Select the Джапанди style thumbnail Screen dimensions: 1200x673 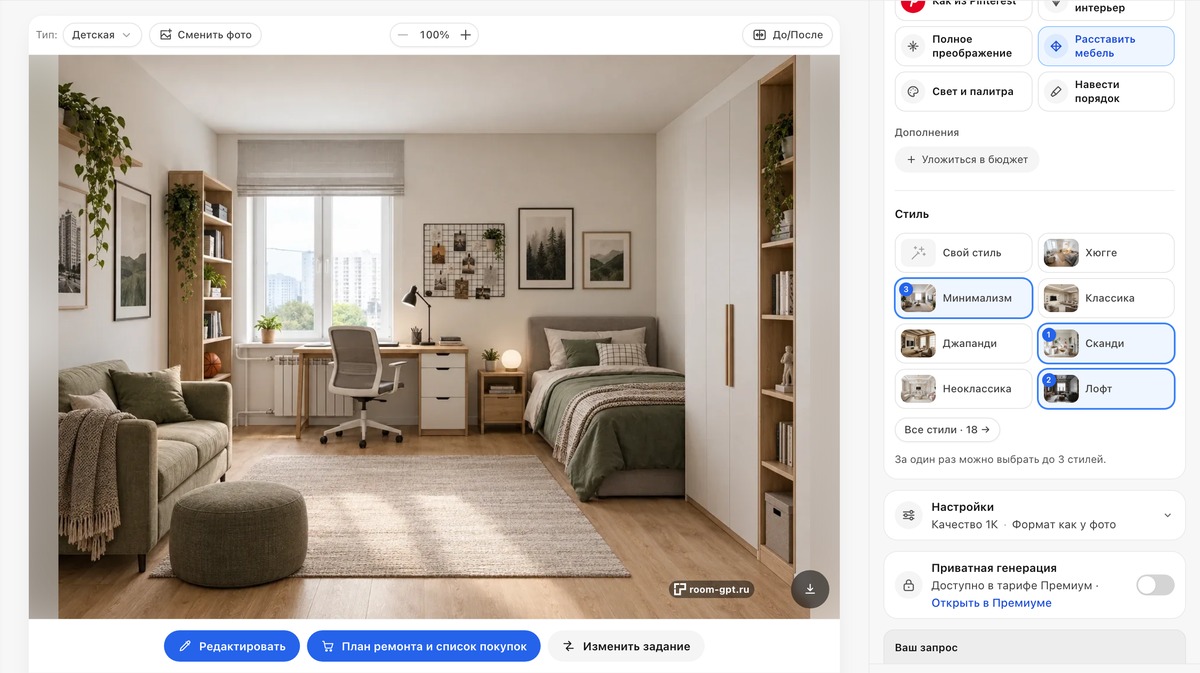click(918, 343)
